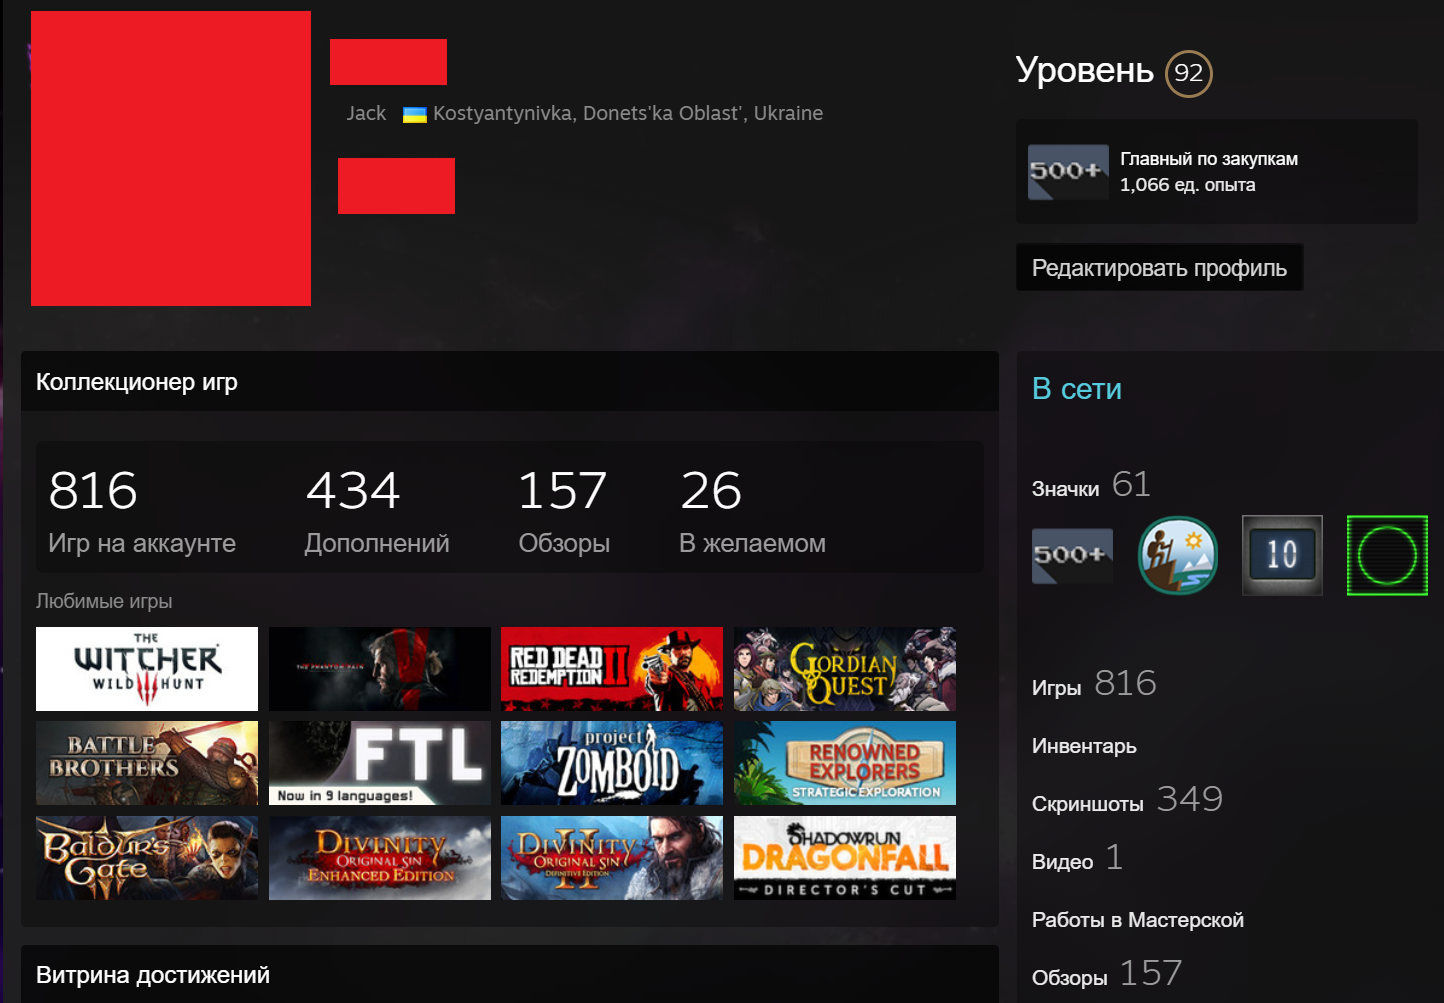Open Gordian Quest game tile
1444x1003 pixels.
click(845, 669)
